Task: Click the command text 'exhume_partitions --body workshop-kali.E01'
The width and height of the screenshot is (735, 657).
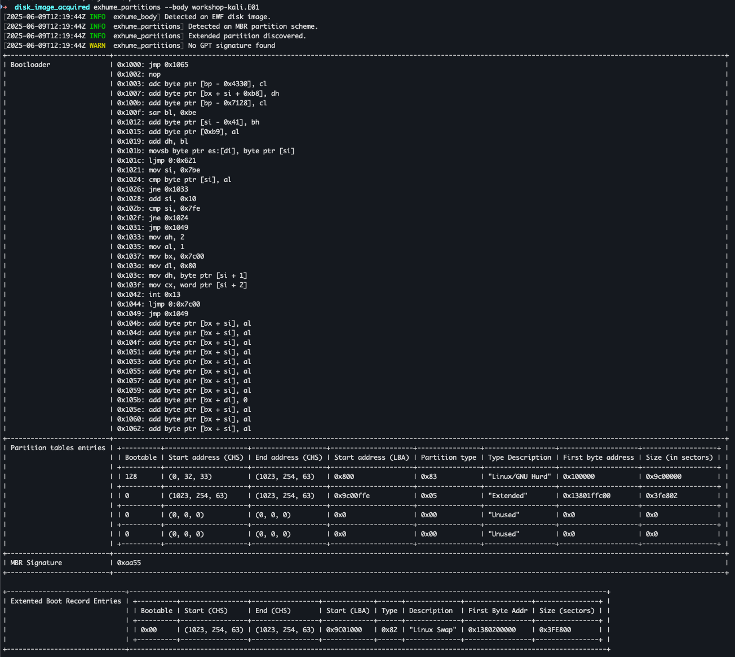Action: (x=176, y=7)
